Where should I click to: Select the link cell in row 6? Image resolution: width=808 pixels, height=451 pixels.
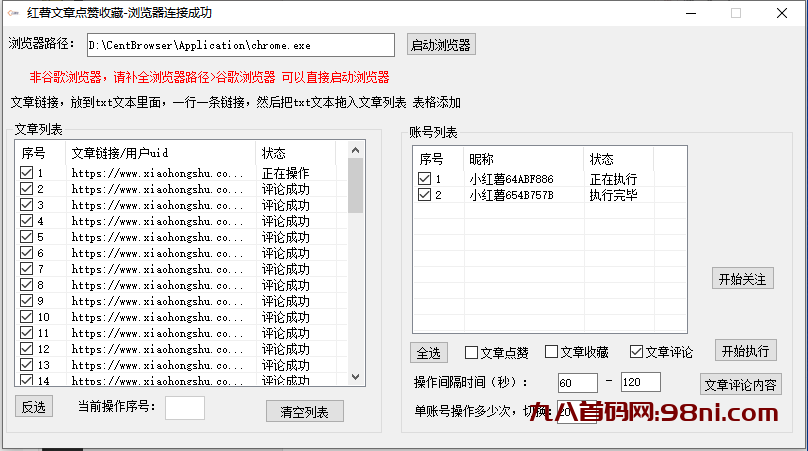pyautogui.click(x=157, y=253)
